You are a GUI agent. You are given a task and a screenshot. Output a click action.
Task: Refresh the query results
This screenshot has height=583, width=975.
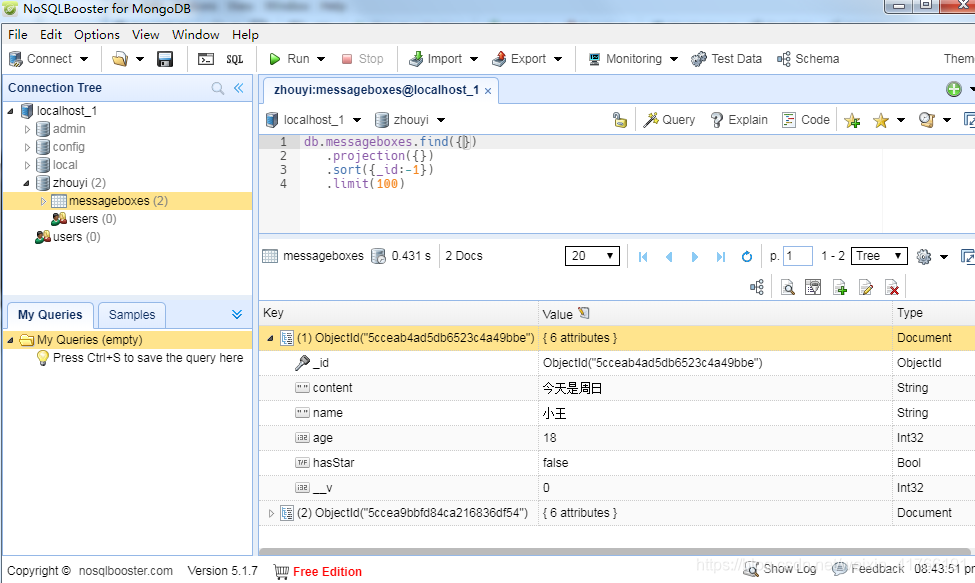(747, 257)
